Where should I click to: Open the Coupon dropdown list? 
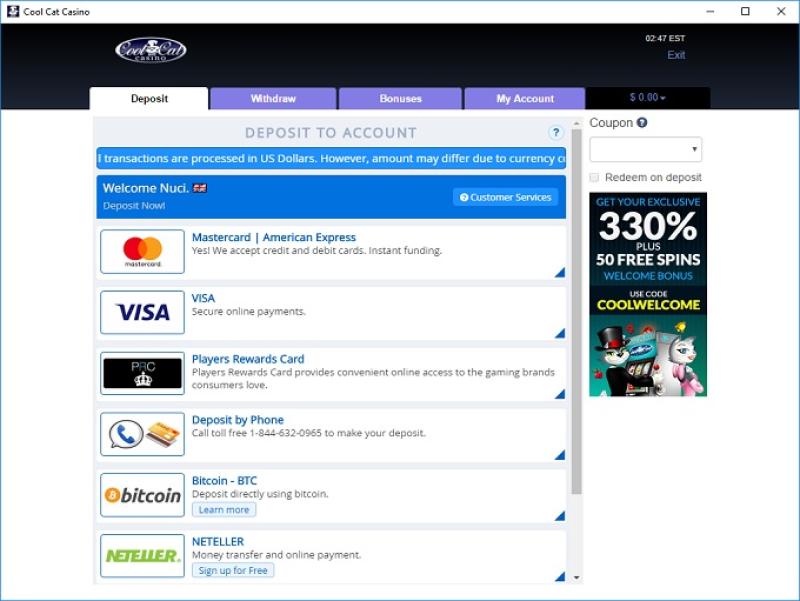[646, 150]
